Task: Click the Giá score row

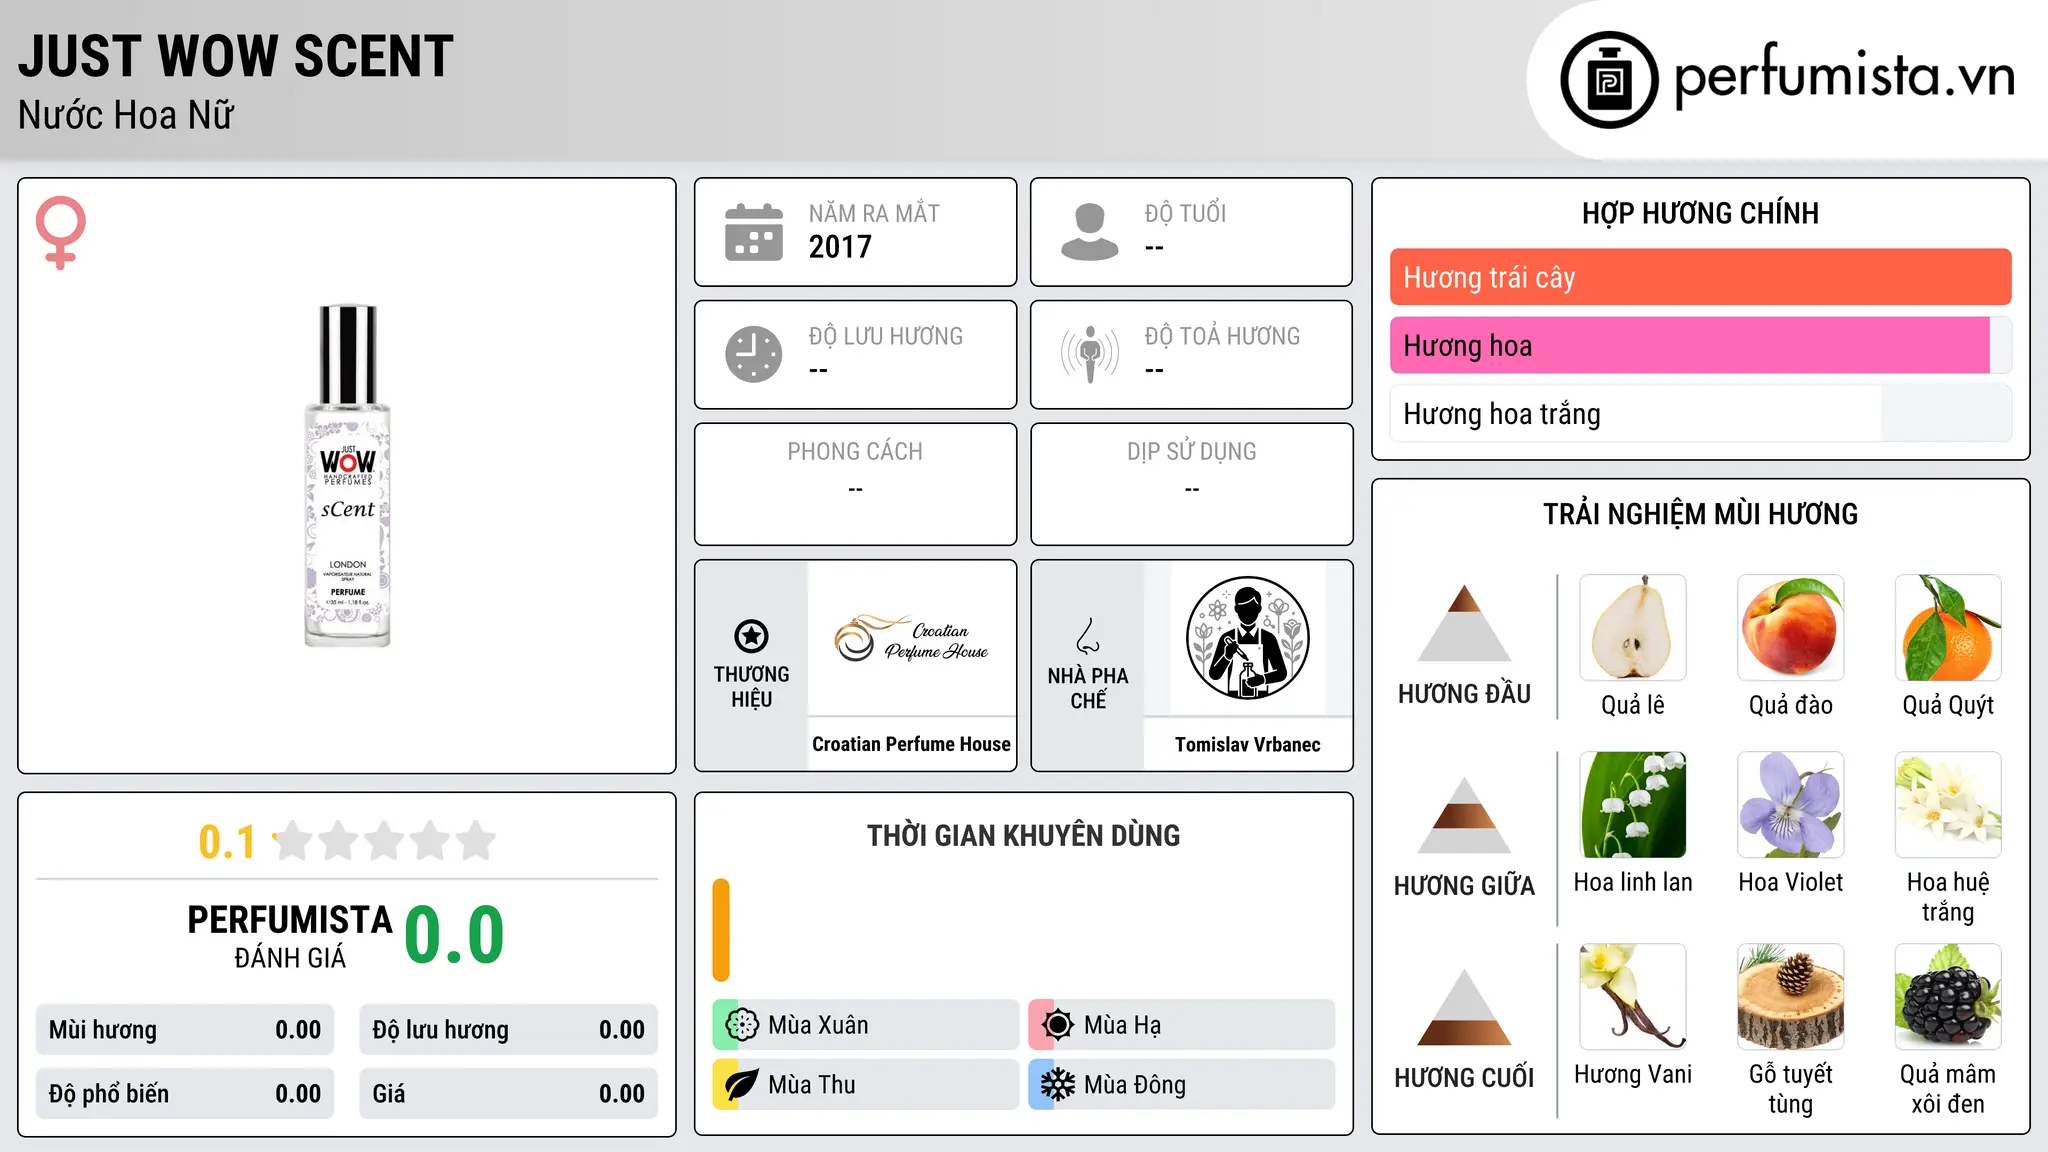Action: point(508,1093)
